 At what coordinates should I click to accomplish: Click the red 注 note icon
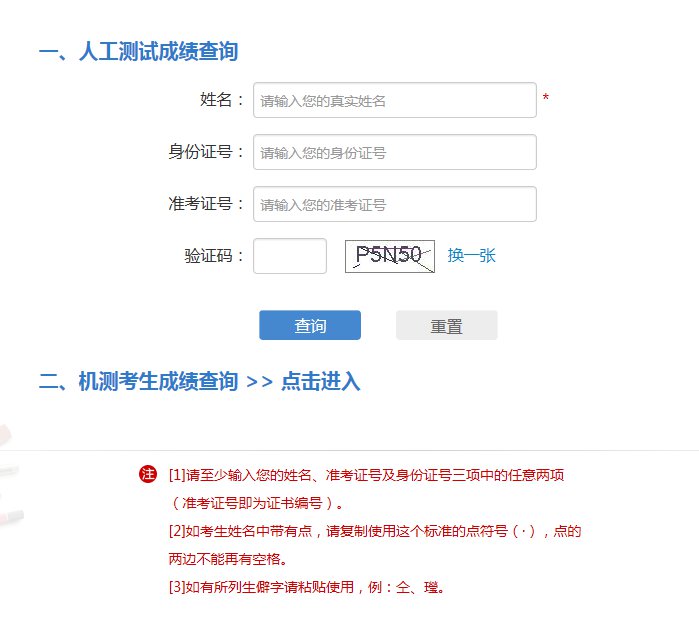coord(149,474)
